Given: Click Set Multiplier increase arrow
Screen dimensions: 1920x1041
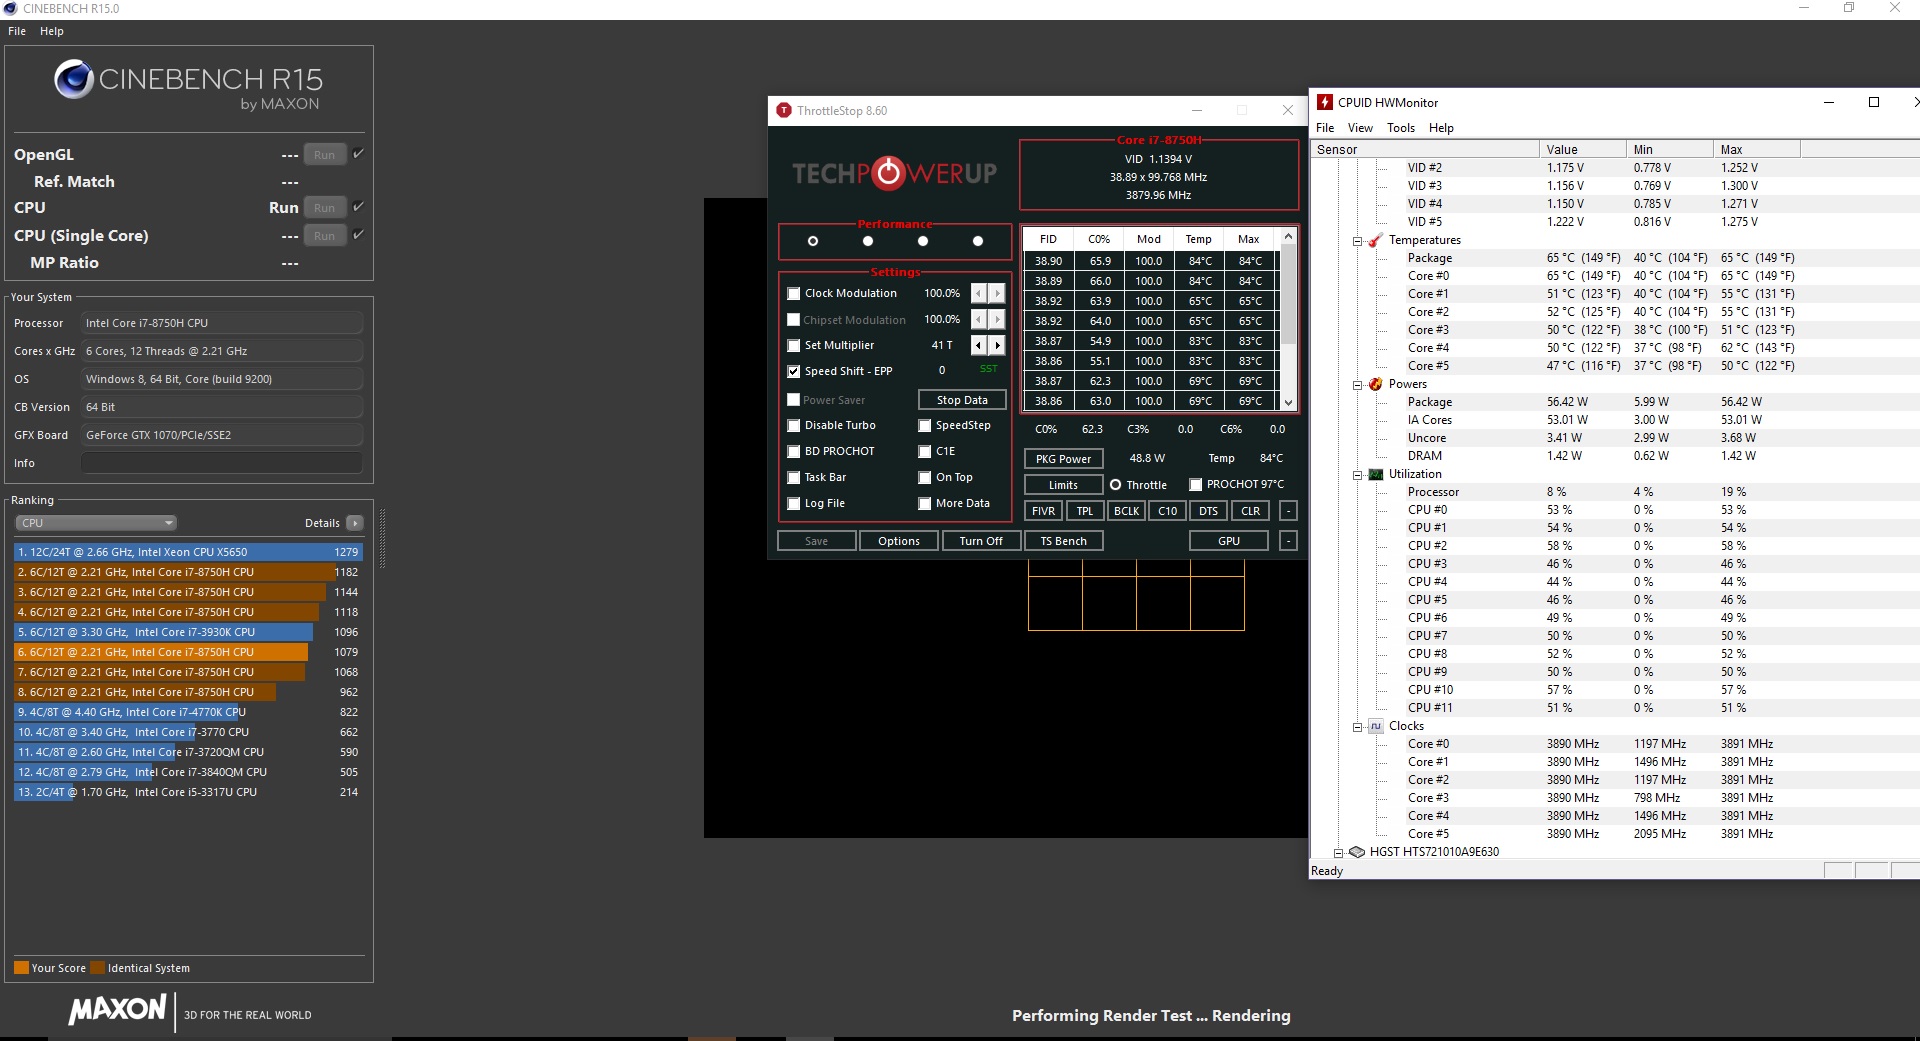Looking at the screenshot, I should click(x=997, y=345).
